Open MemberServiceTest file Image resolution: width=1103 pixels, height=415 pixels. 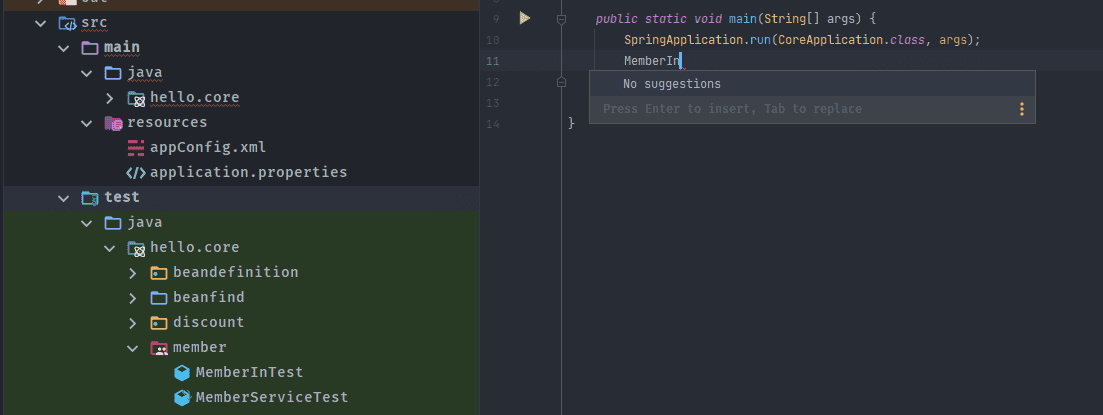pyautogui.click(x=271, y=397)
